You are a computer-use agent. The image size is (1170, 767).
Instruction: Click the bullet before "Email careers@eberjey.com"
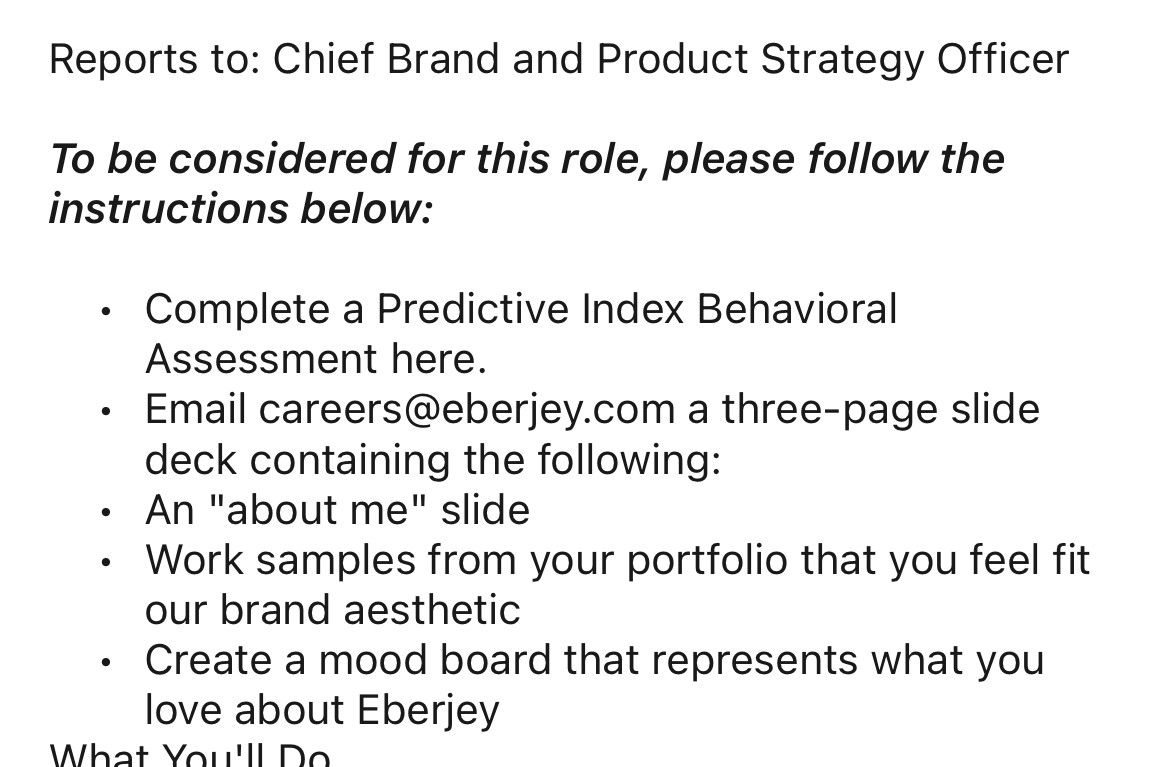[x=107, y=411]
